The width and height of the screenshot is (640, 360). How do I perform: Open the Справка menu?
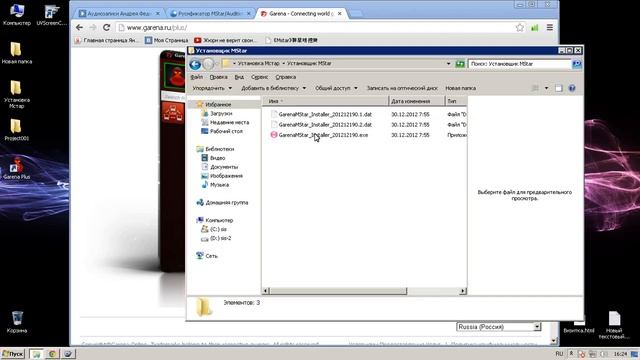[x=286, y=77]
